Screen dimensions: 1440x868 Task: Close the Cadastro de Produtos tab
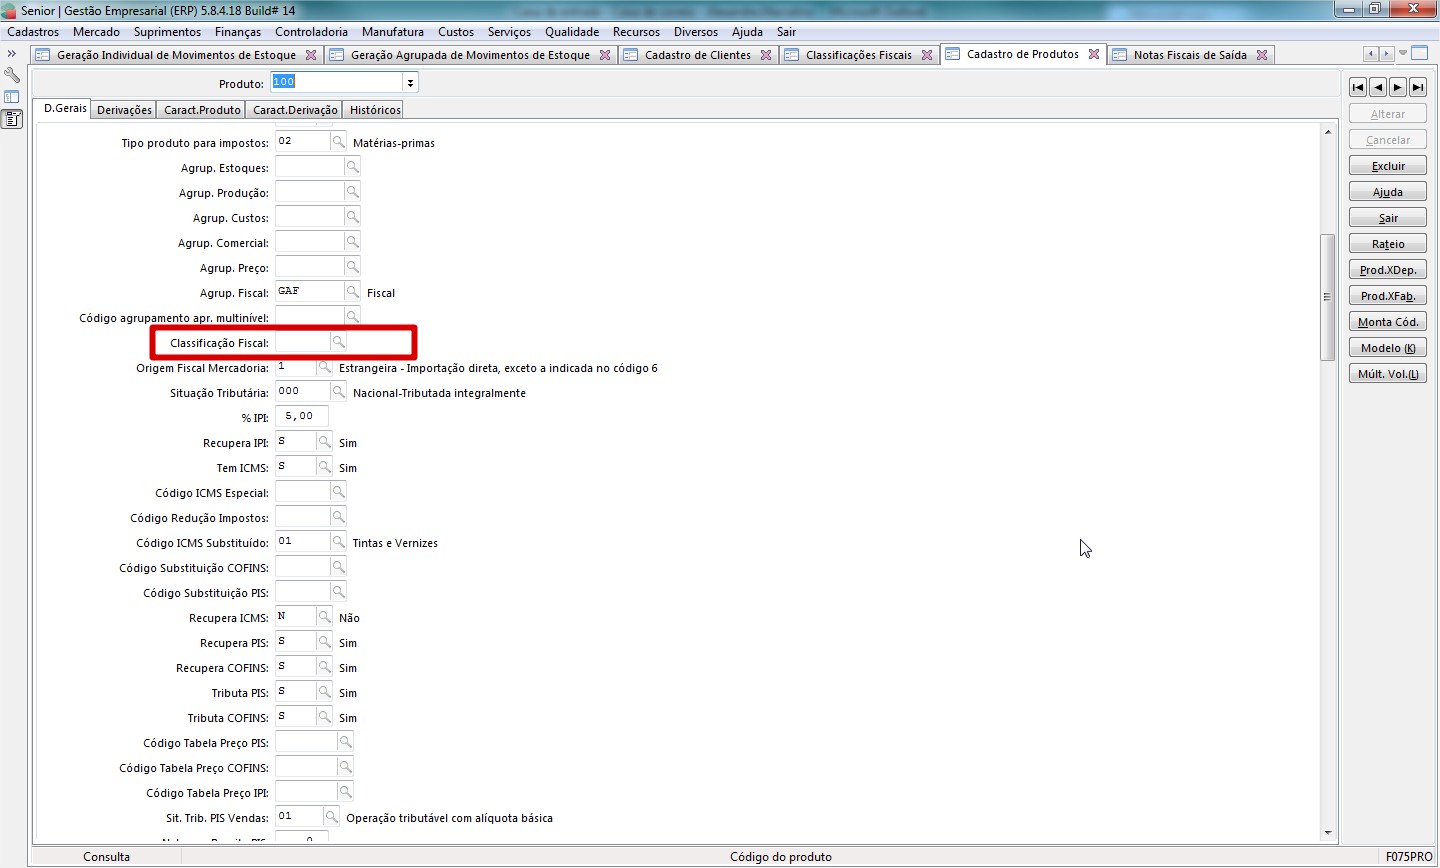[x=1094, y=54]
